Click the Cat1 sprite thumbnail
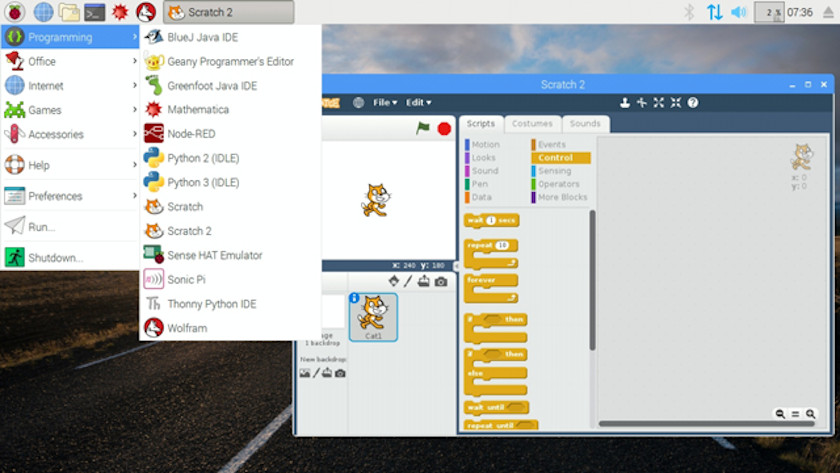 (x=373, y=317)
